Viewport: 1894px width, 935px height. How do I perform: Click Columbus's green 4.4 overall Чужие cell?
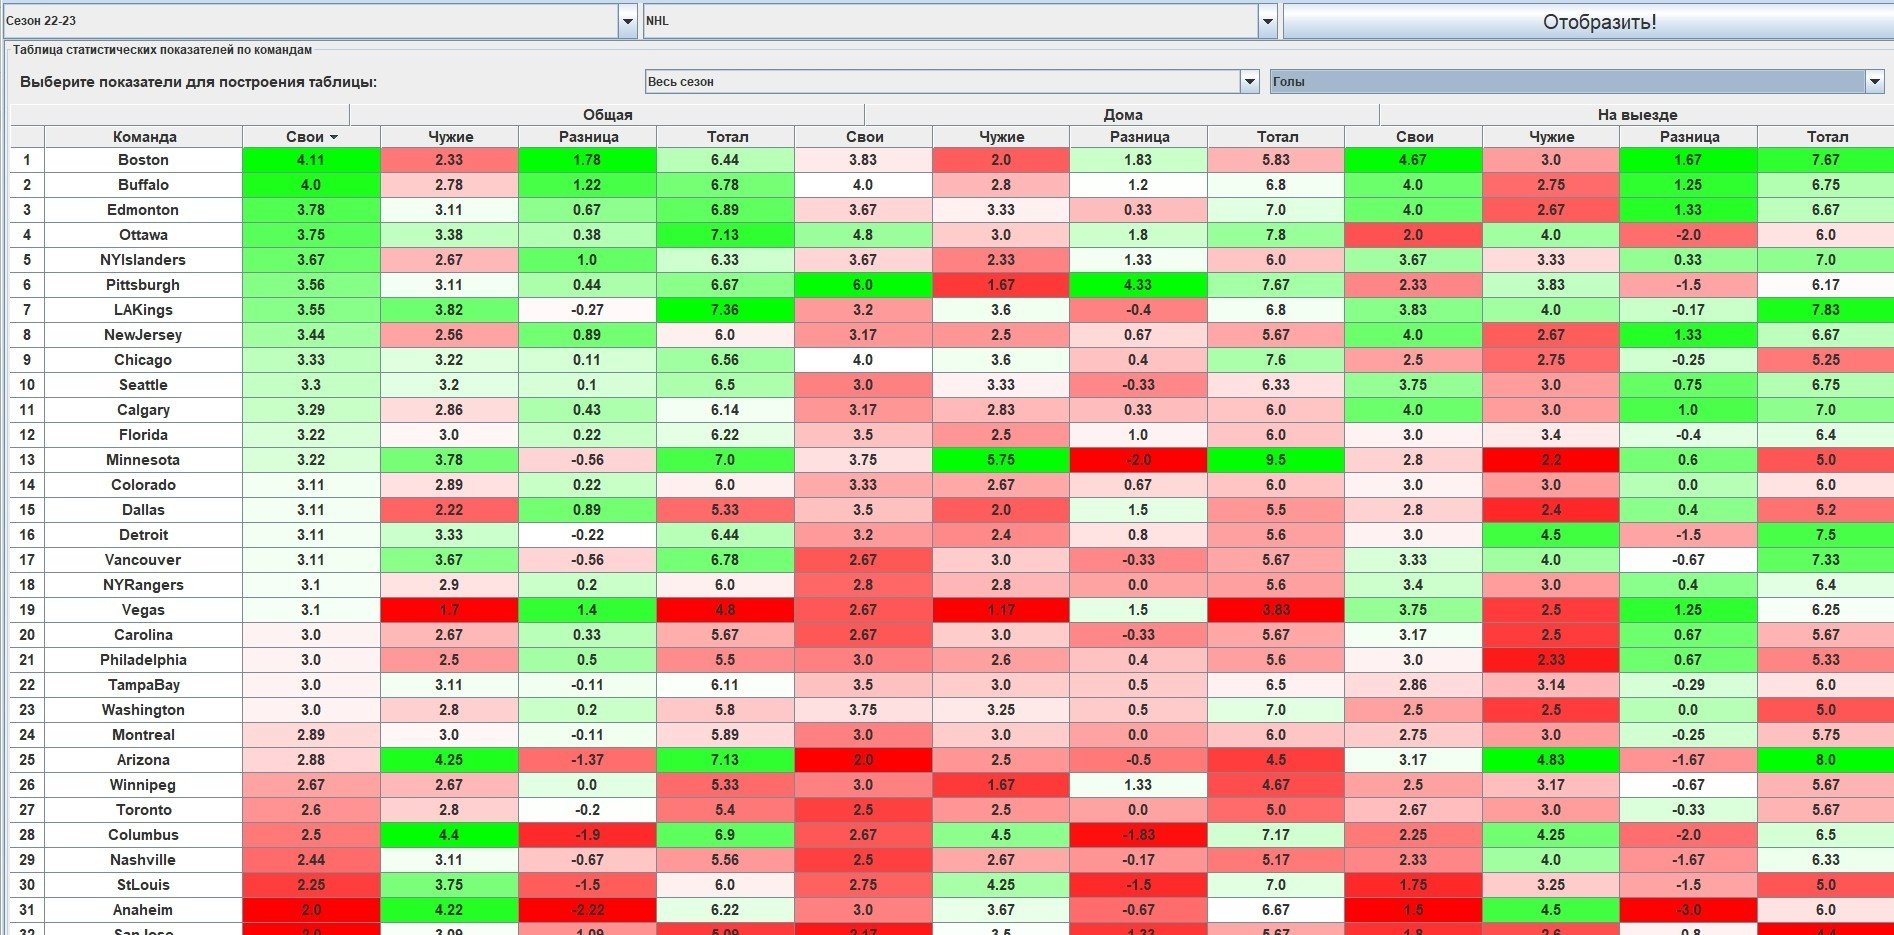tap(449, 835)
